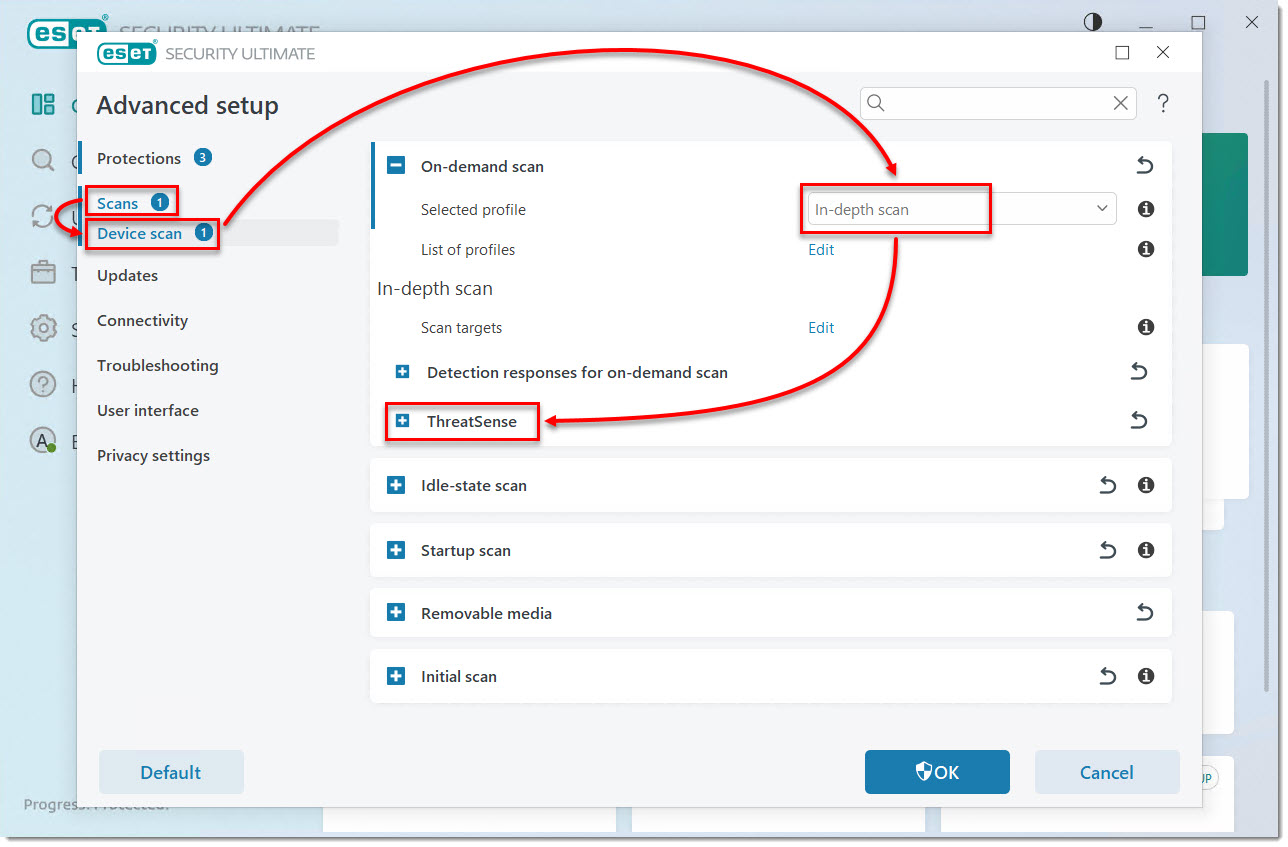1288x847 pixels.
Task: Edit the List of profiles
Action: pos(821,249)
